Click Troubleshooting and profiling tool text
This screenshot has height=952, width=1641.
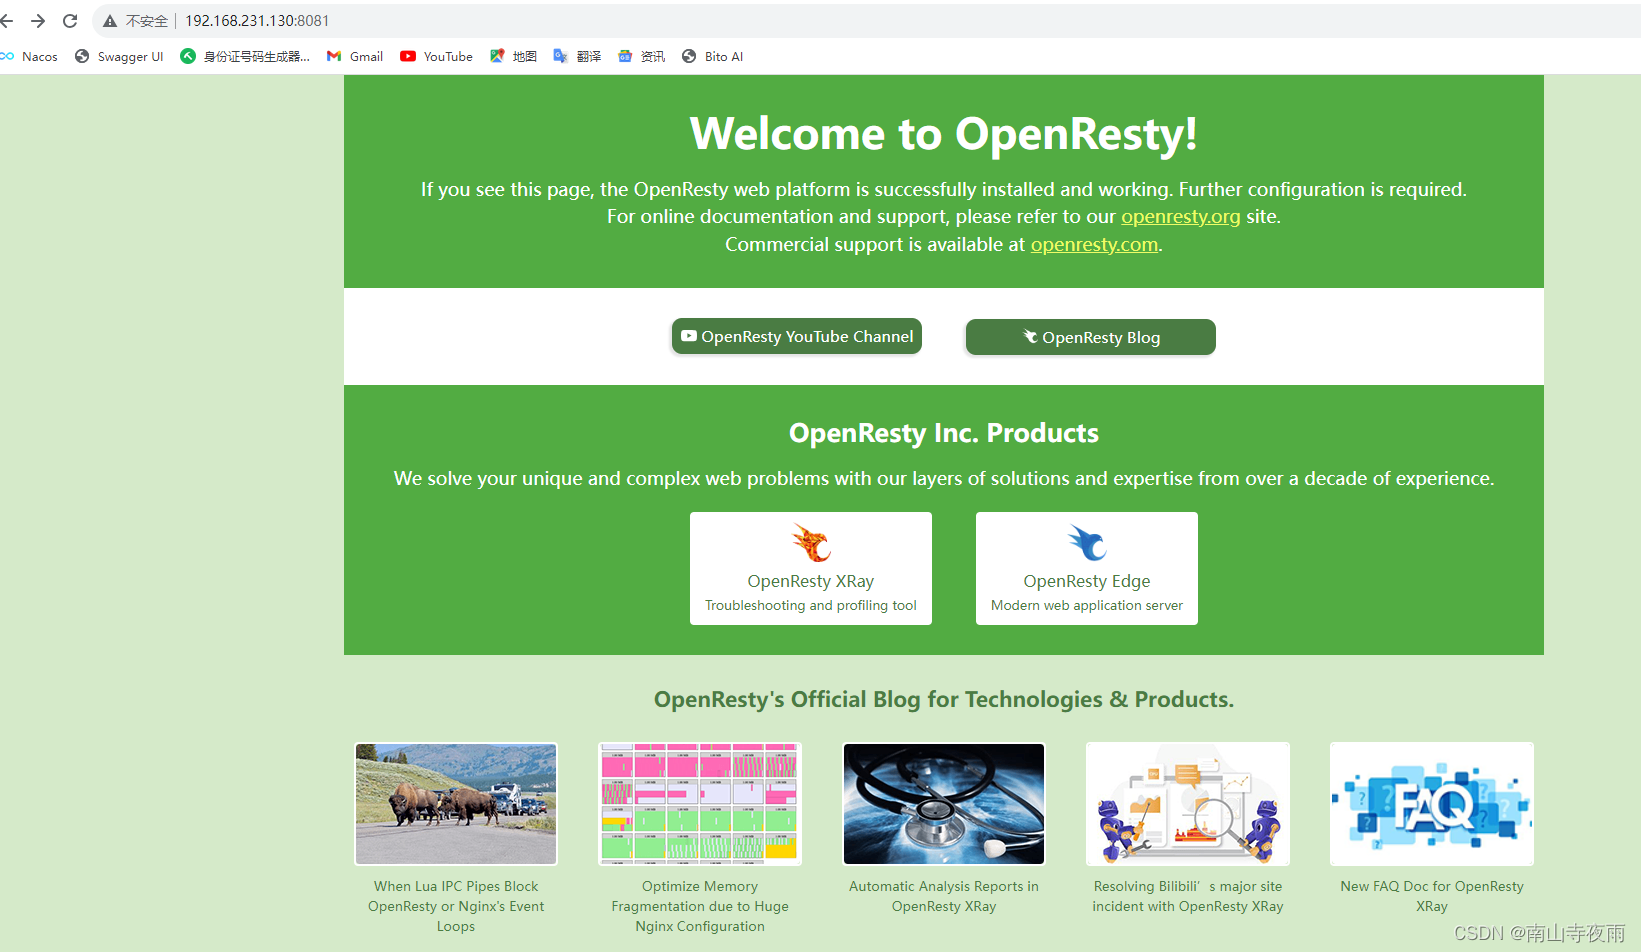pyautogui.click(x=811, y=606)
